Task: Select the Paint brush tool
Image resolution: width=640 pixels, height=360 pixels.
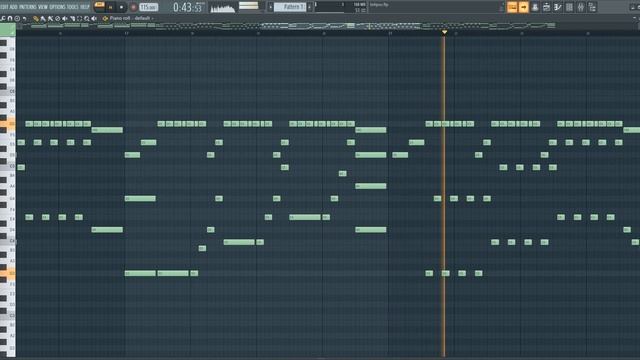Action: [43, 18]
